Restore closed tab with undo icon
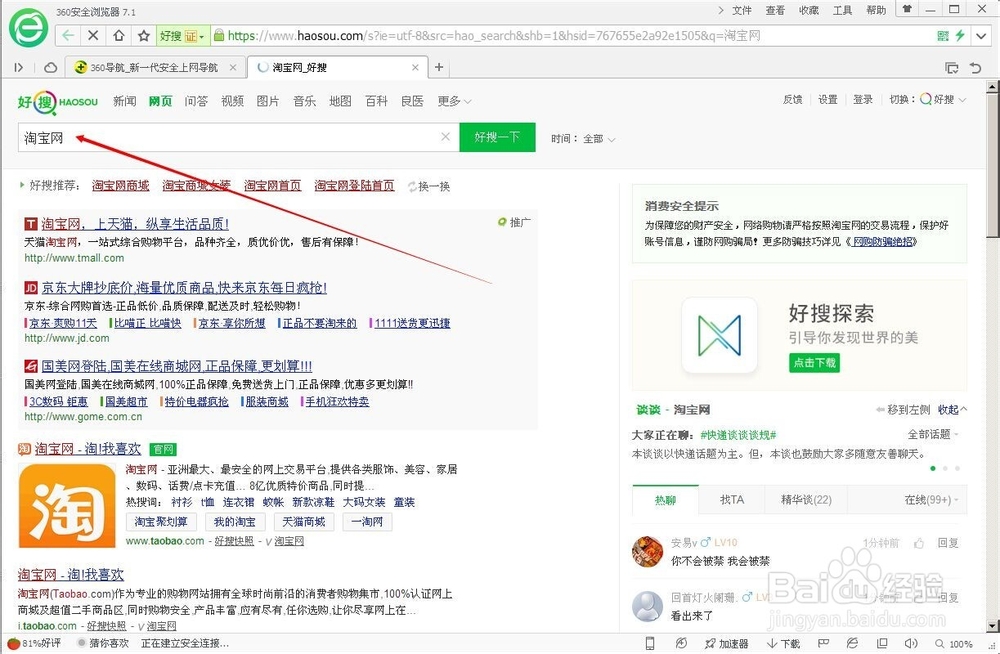Screen dimensions: 1000x654 [975, 67]
